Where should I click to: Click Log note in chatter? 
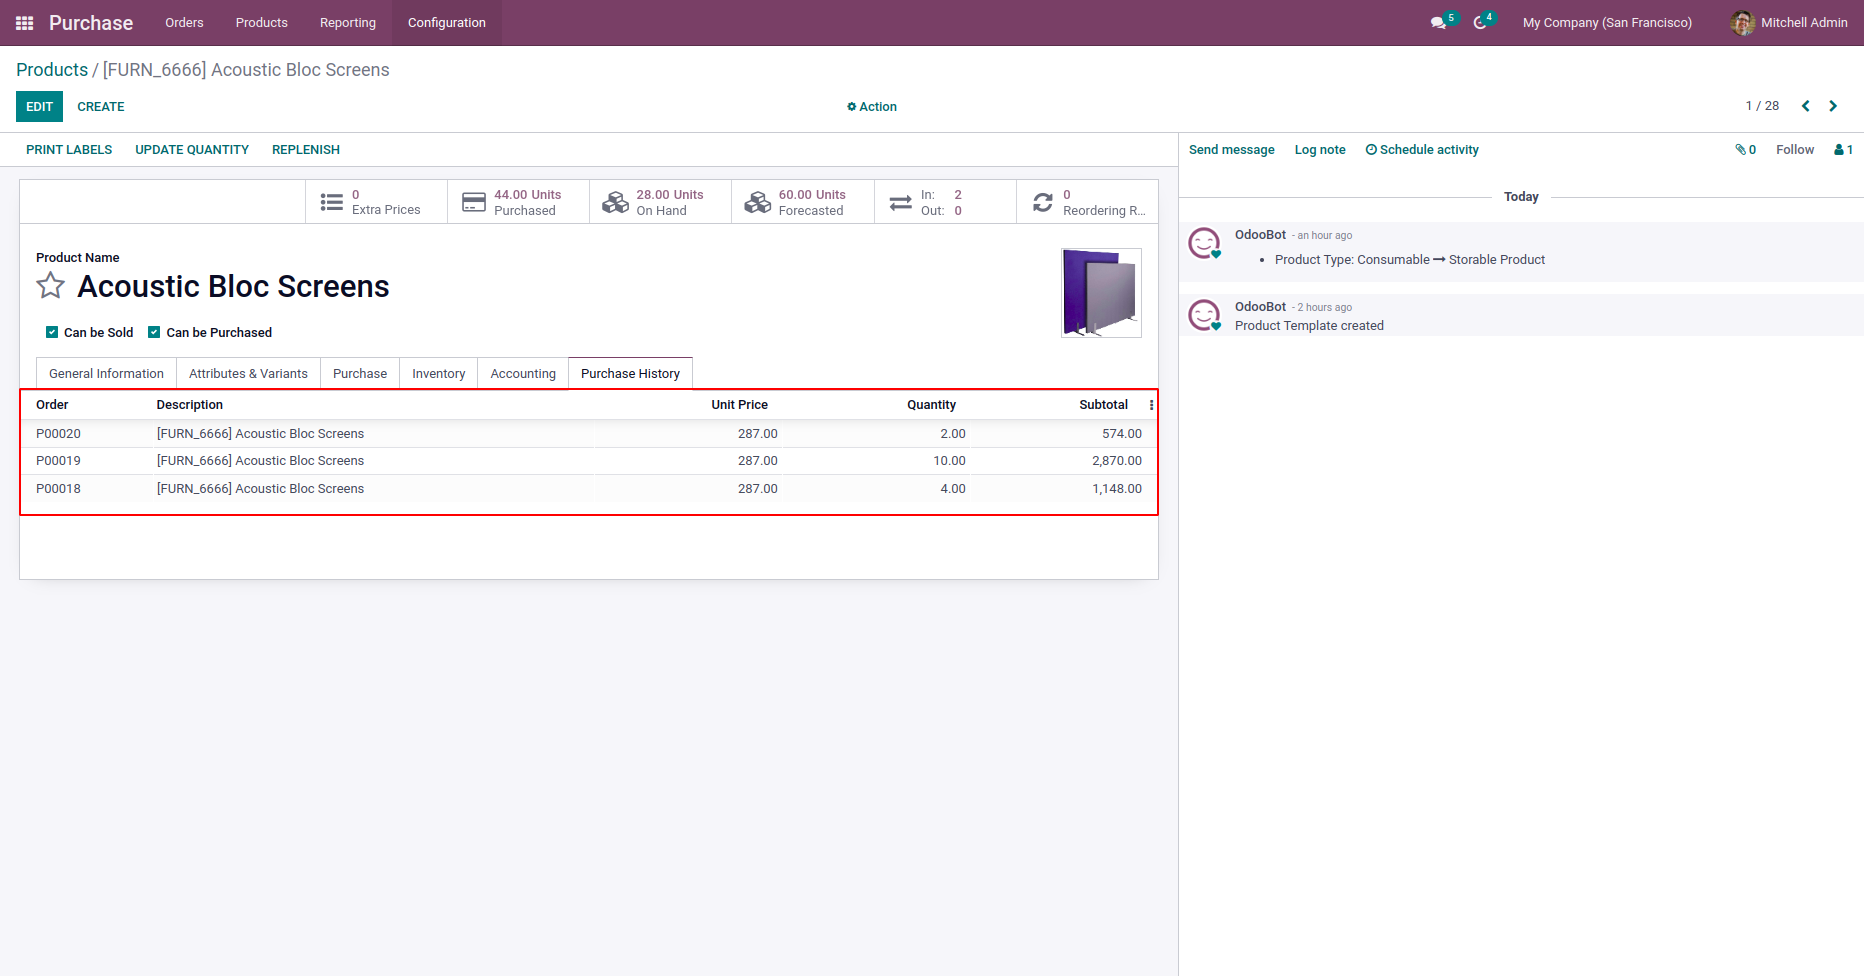coord(1320,150)
